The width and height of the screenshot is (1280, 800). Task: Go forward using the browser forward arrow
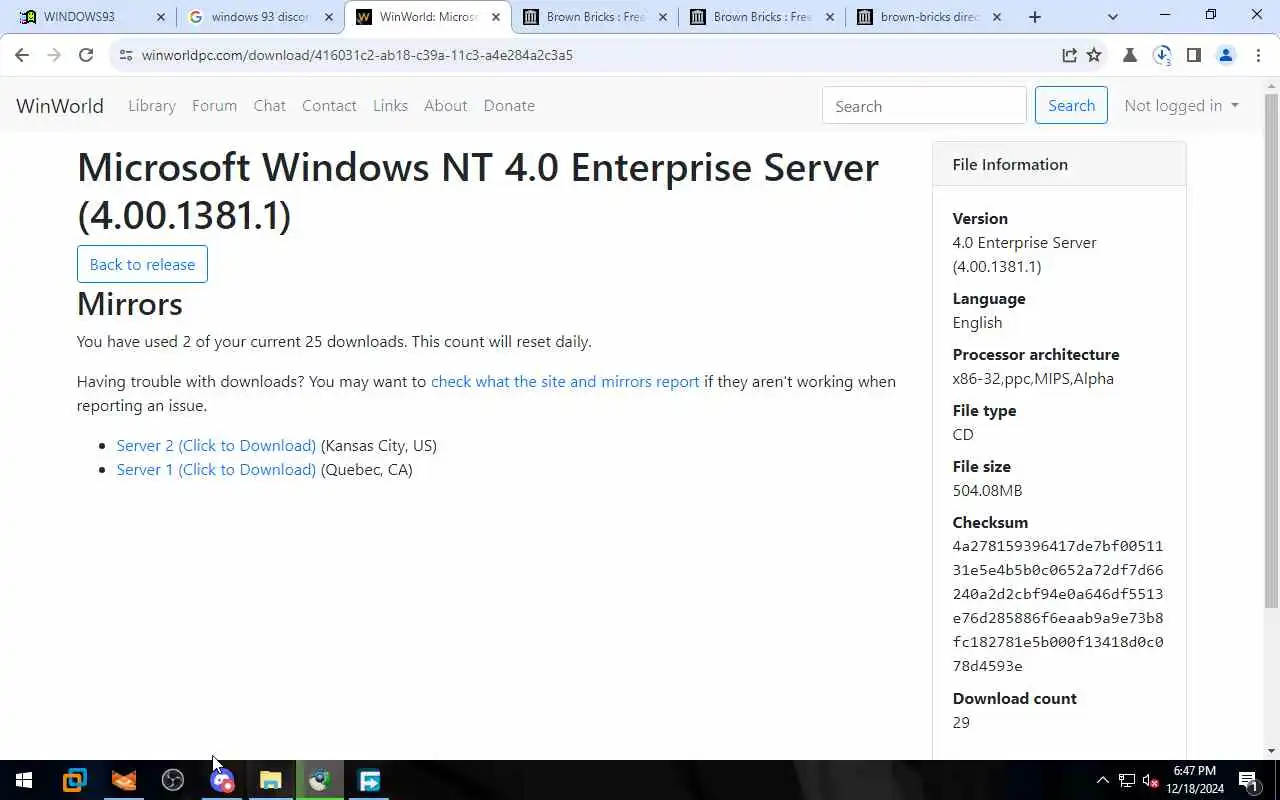point(54,55)
